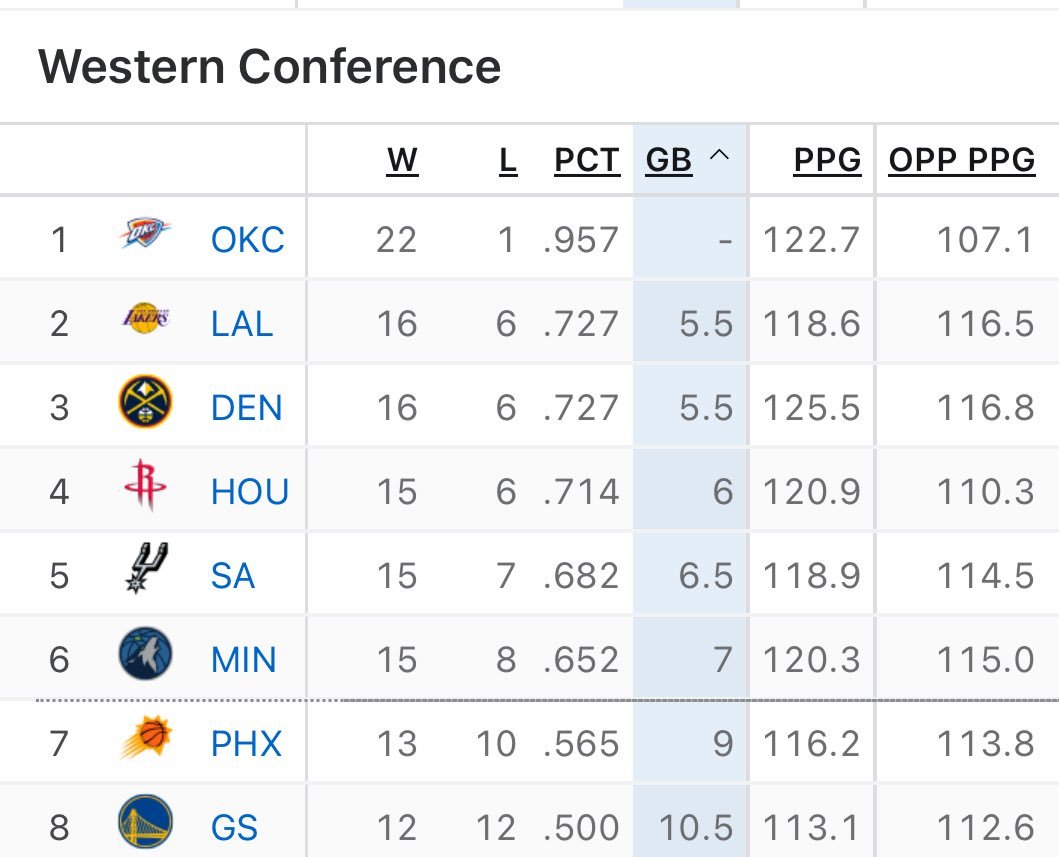Open the OKC team link

(x=247, y=240)
